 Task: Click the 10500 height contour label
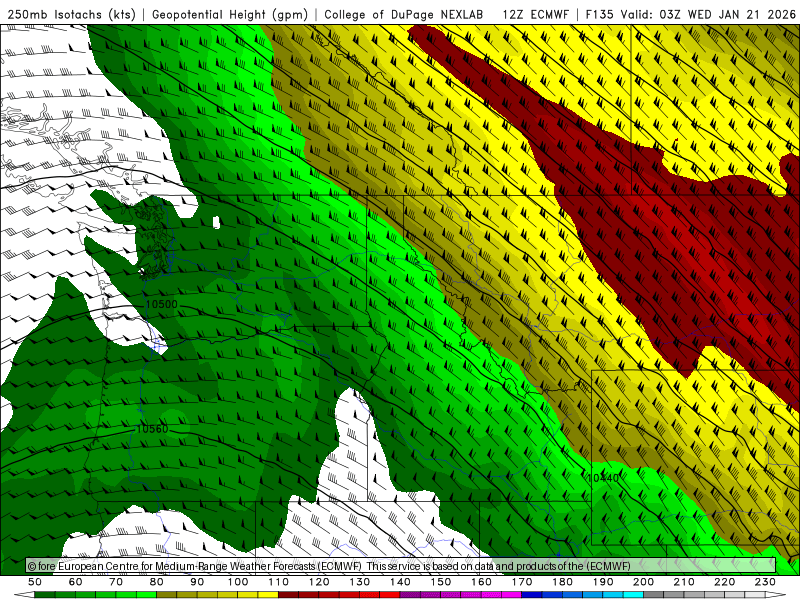pos(161,305)
